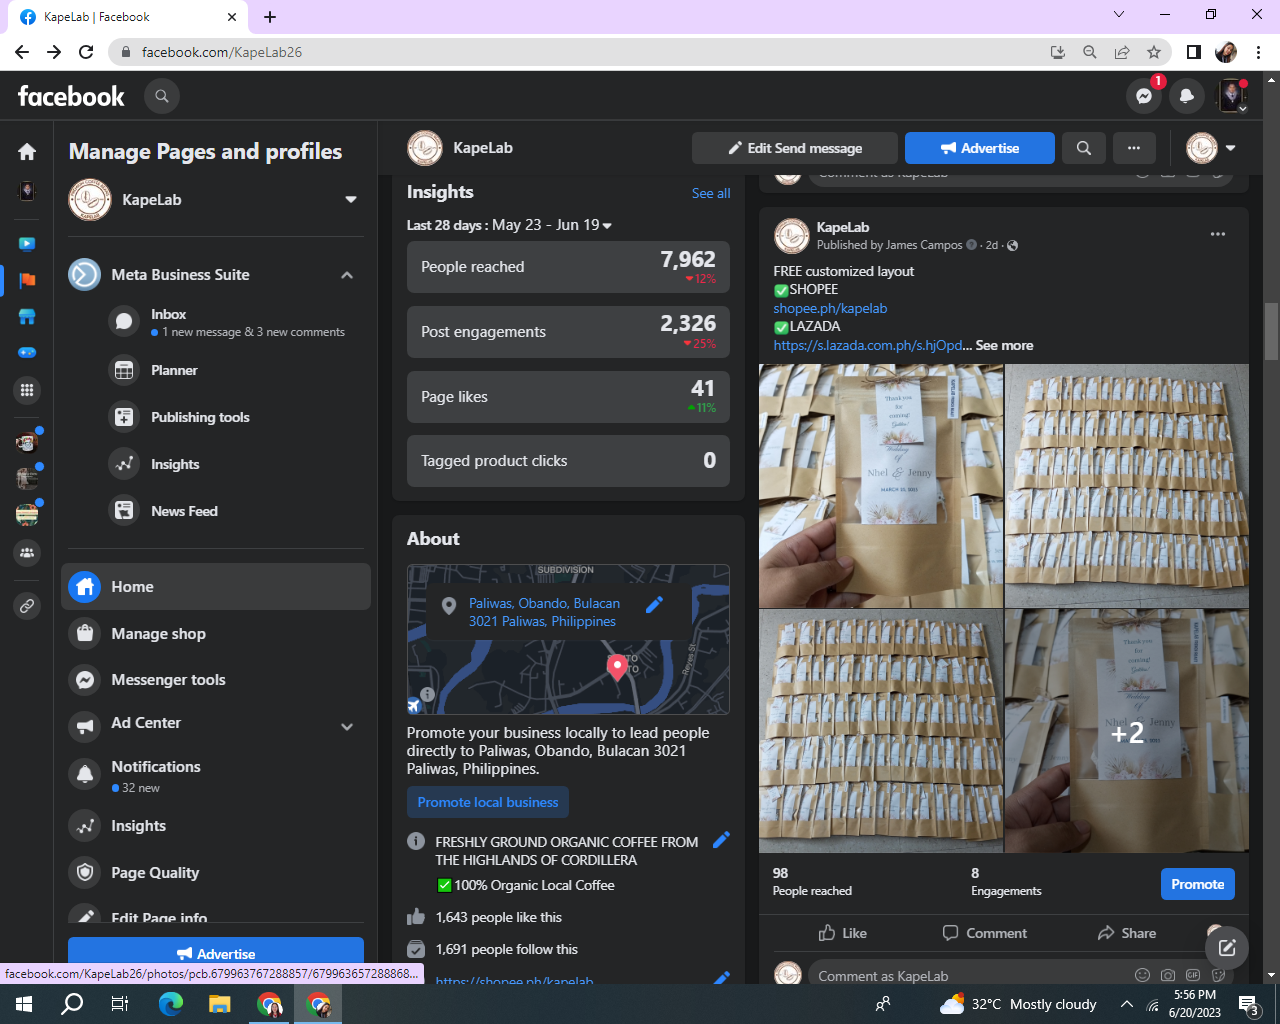The image size is (1280, 1024).
Task: Click the page vertical scrollbar thumb
Action: [1271, 330]
